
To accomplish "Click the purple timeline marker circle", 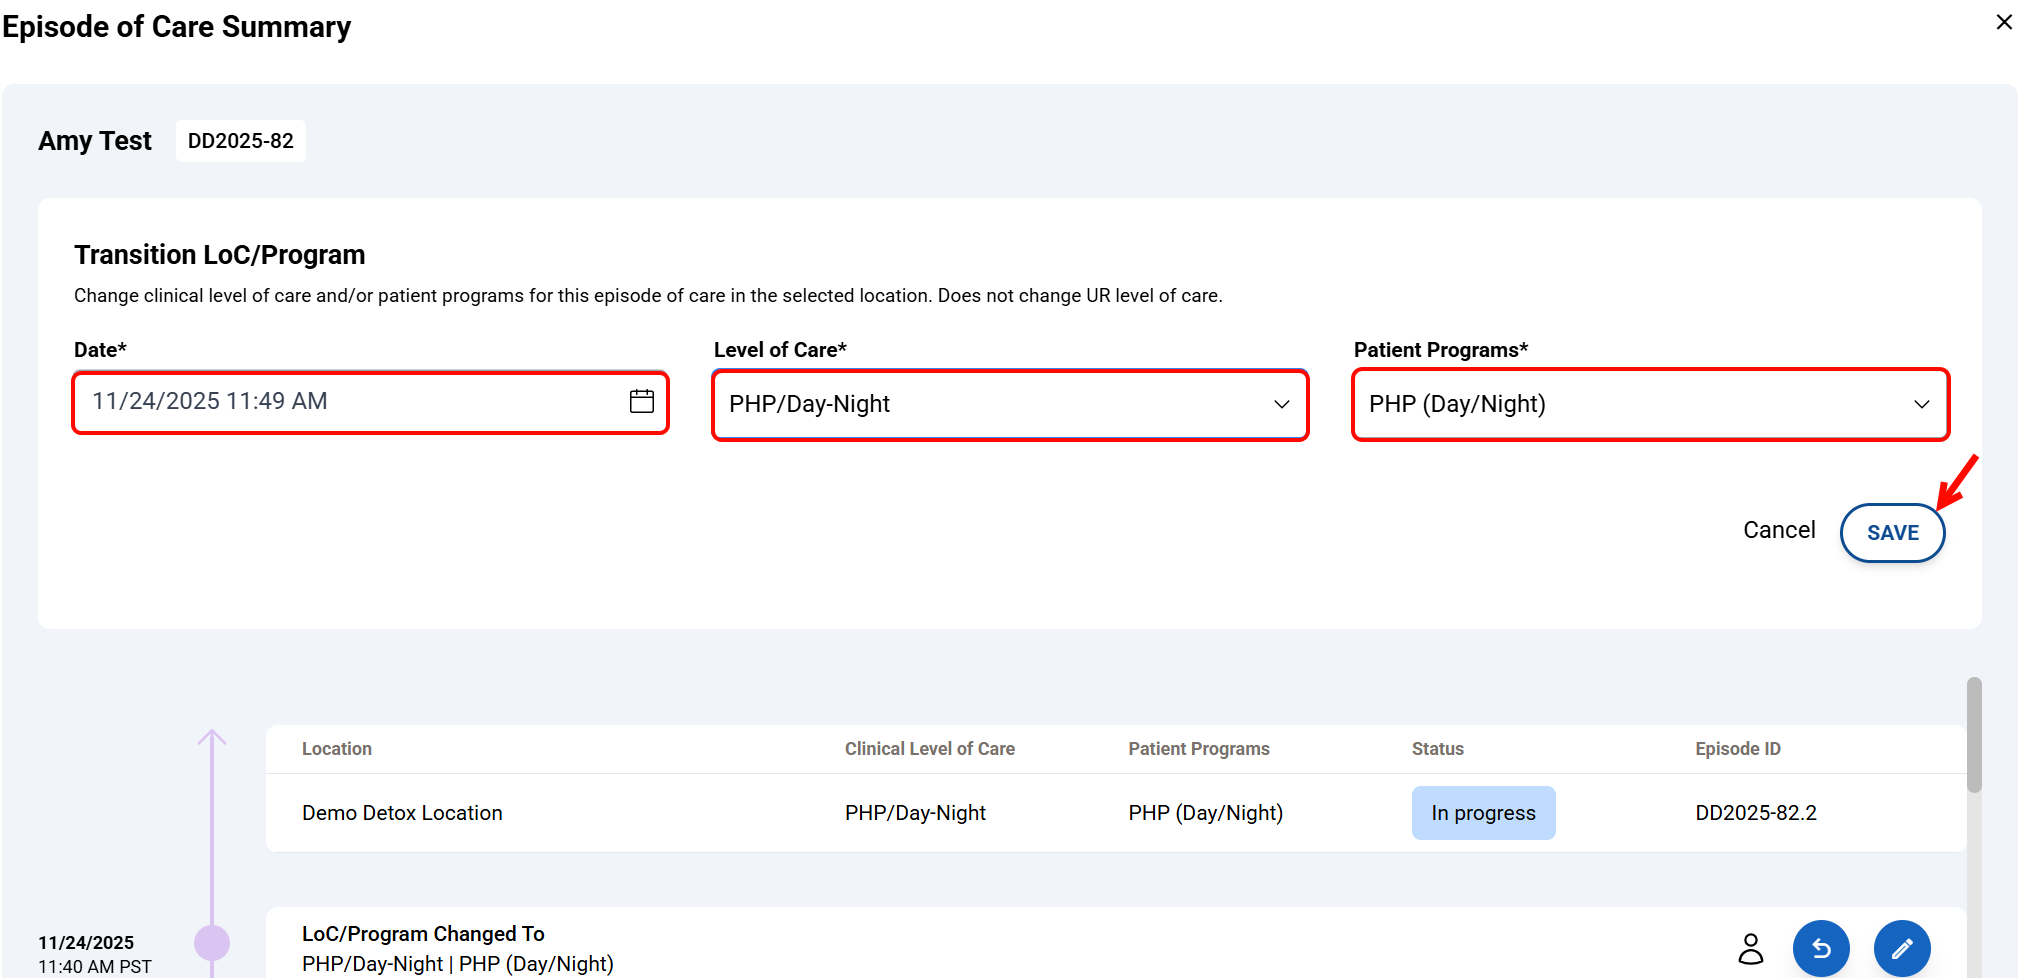I will point(212,942).
